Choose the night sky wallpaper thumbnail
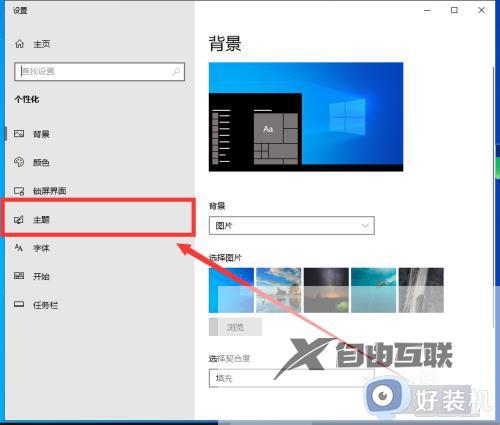500x425 pixels. click(x=326, y=290)
